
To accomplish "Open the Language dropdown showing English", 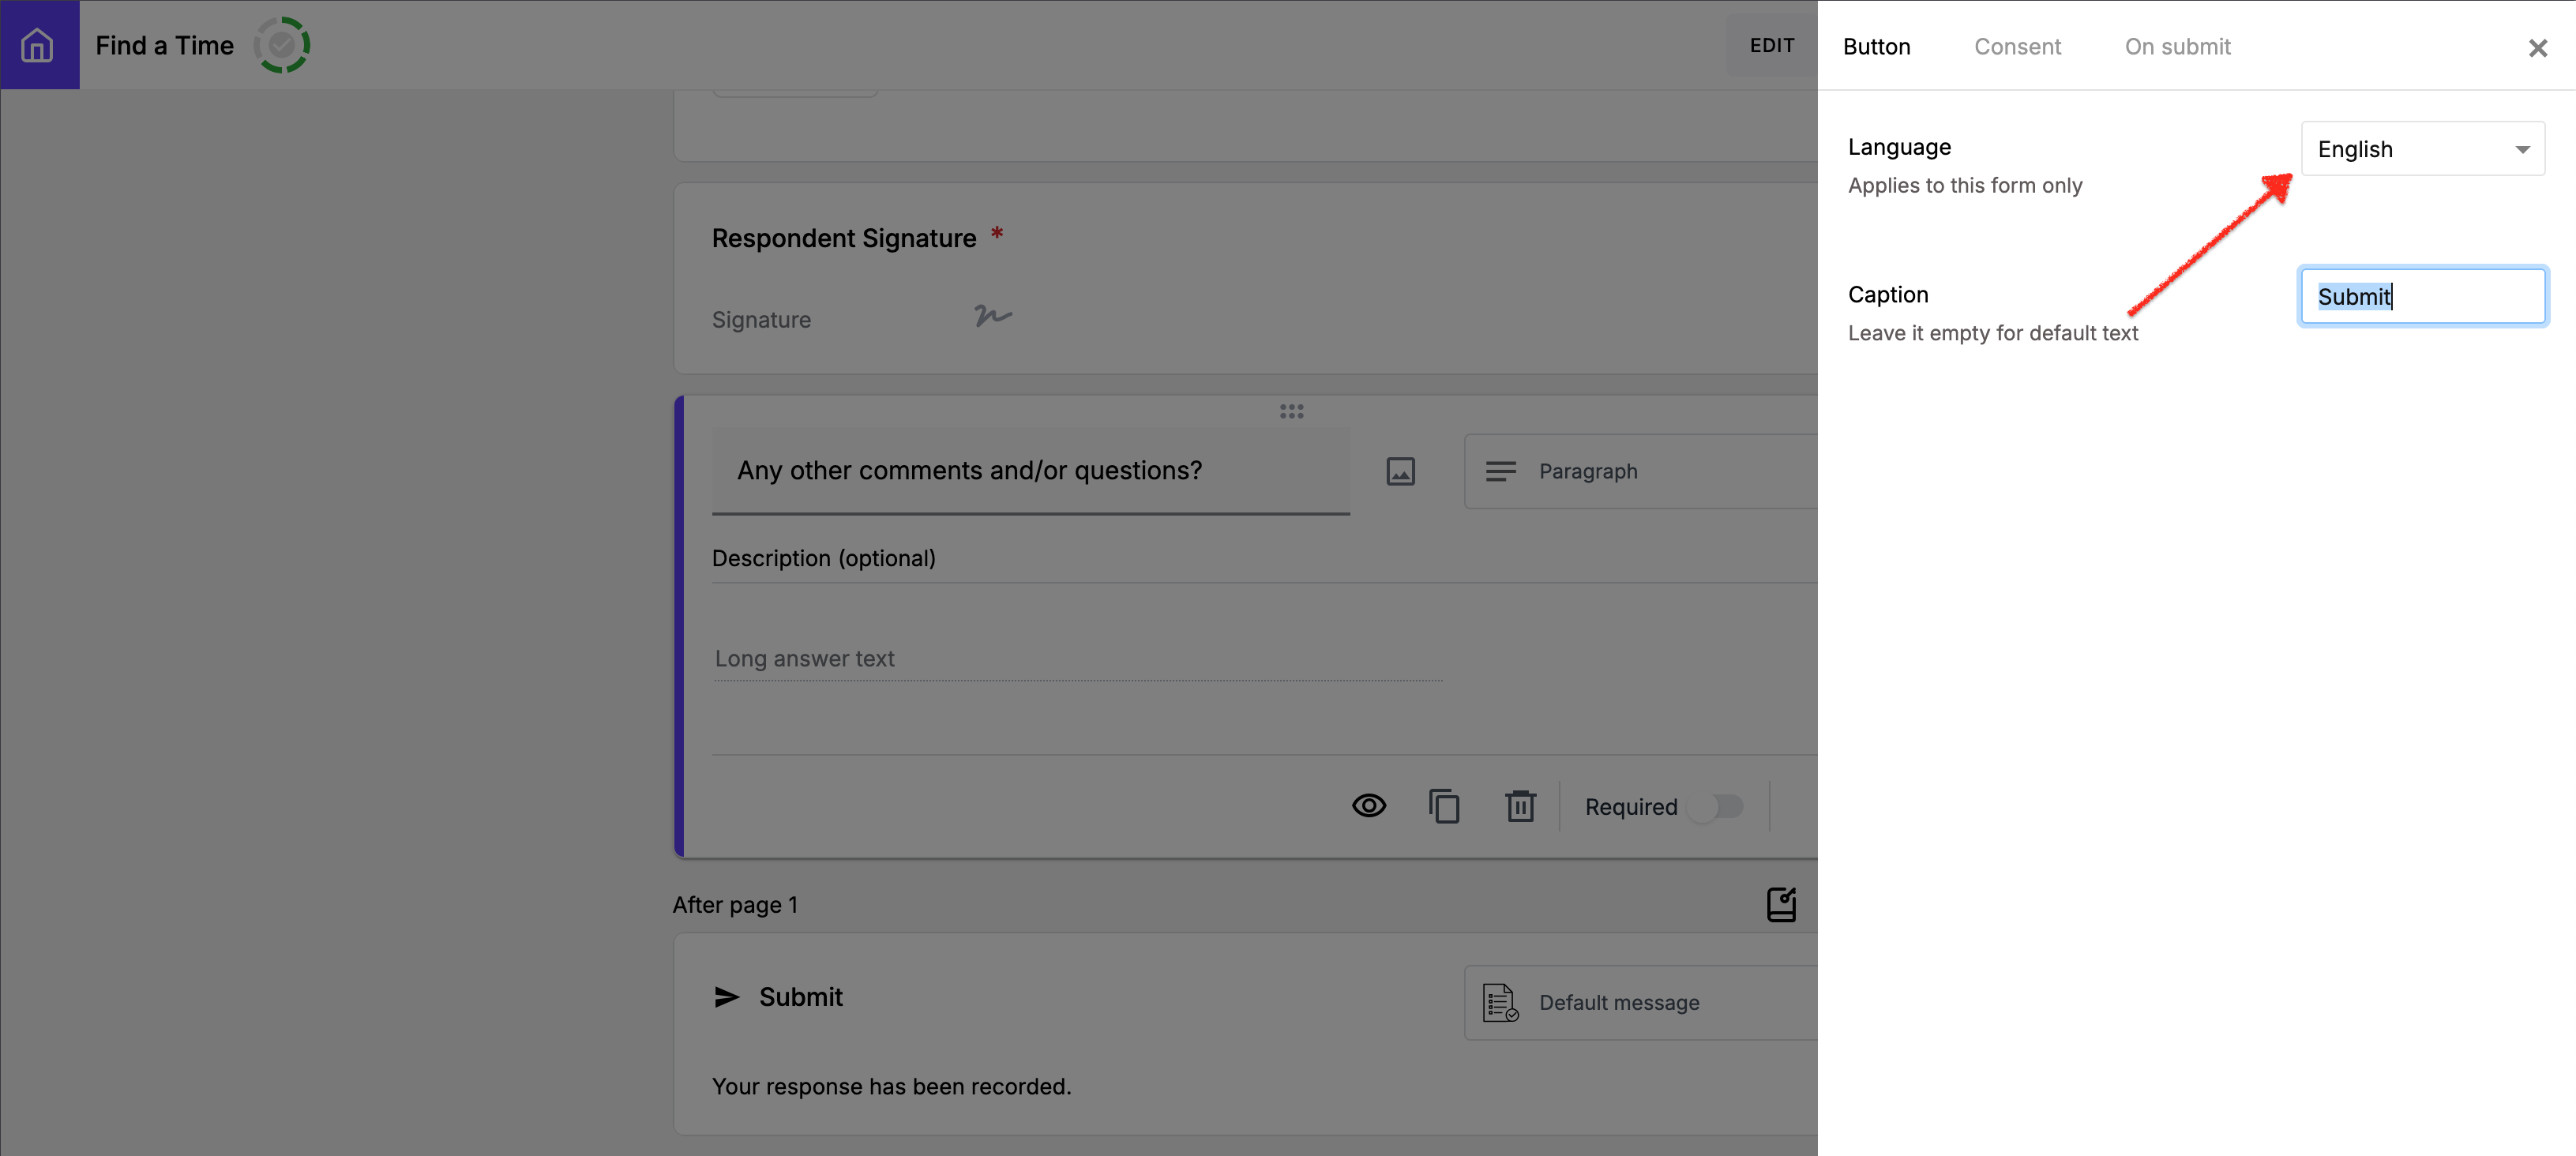I will click(x=2422, y=149).
